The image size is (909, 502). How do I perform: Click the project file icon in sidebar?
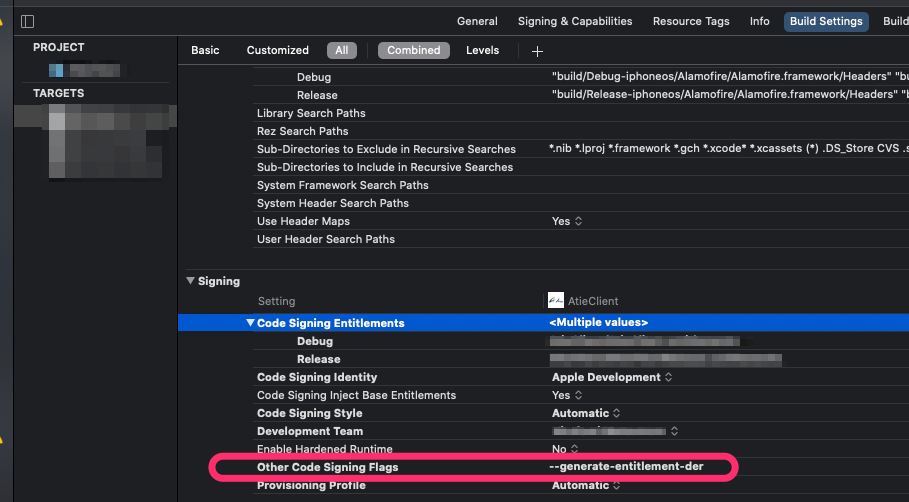tap(57, 70)
